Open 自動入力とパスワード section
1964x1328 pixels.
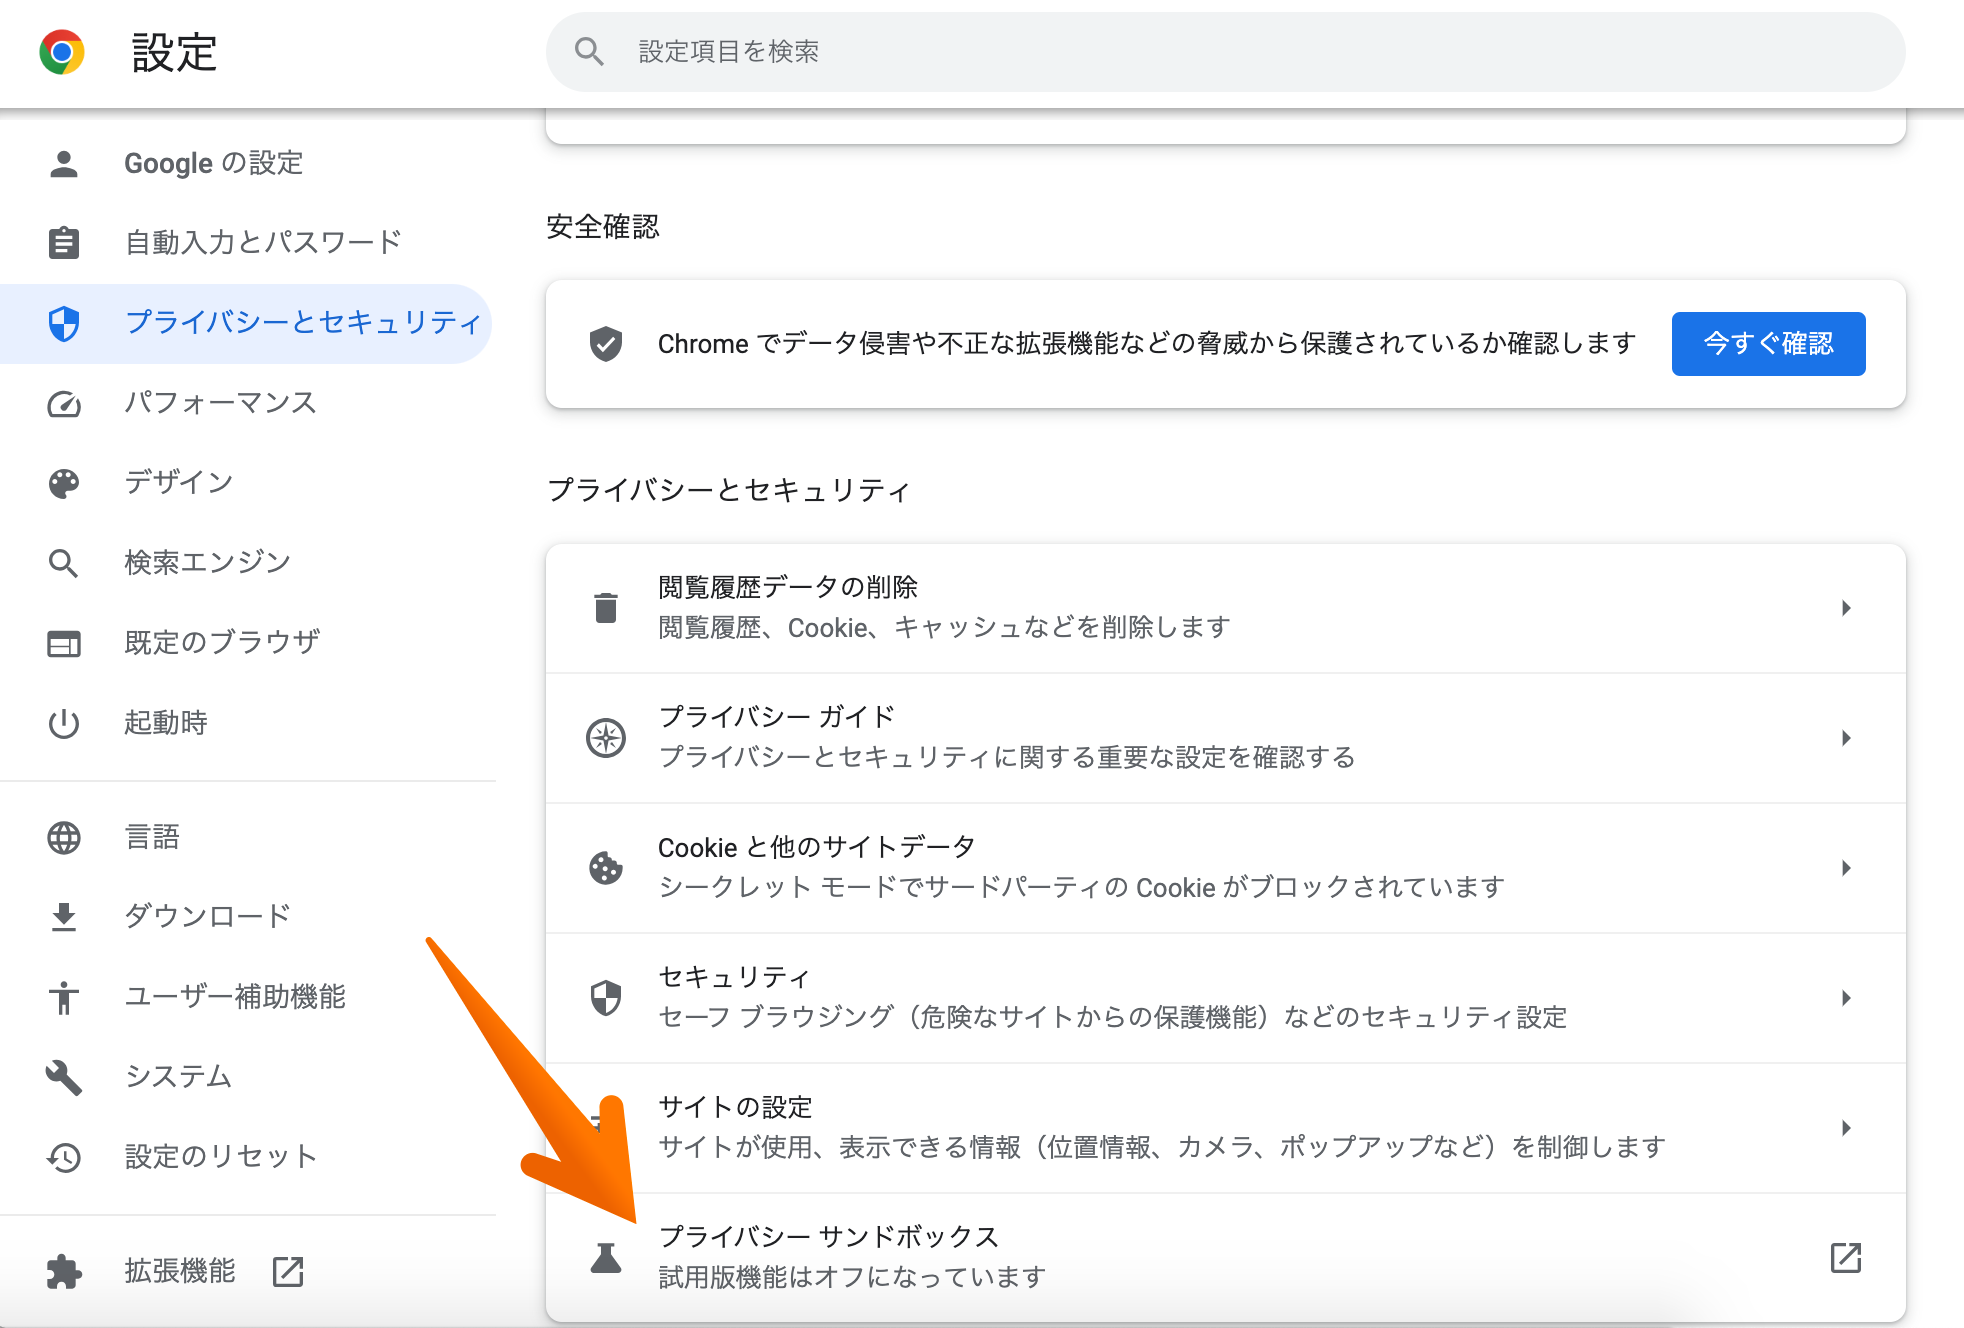(x=246, y=242)
